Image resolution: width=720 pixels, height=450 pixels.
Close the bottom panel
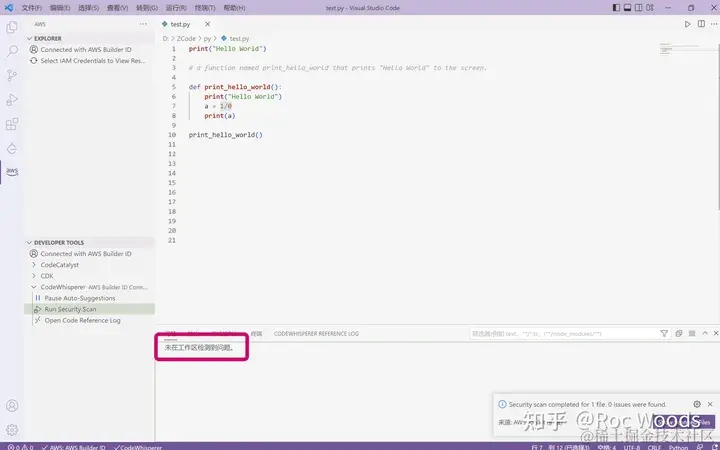(x=715, y=333)
